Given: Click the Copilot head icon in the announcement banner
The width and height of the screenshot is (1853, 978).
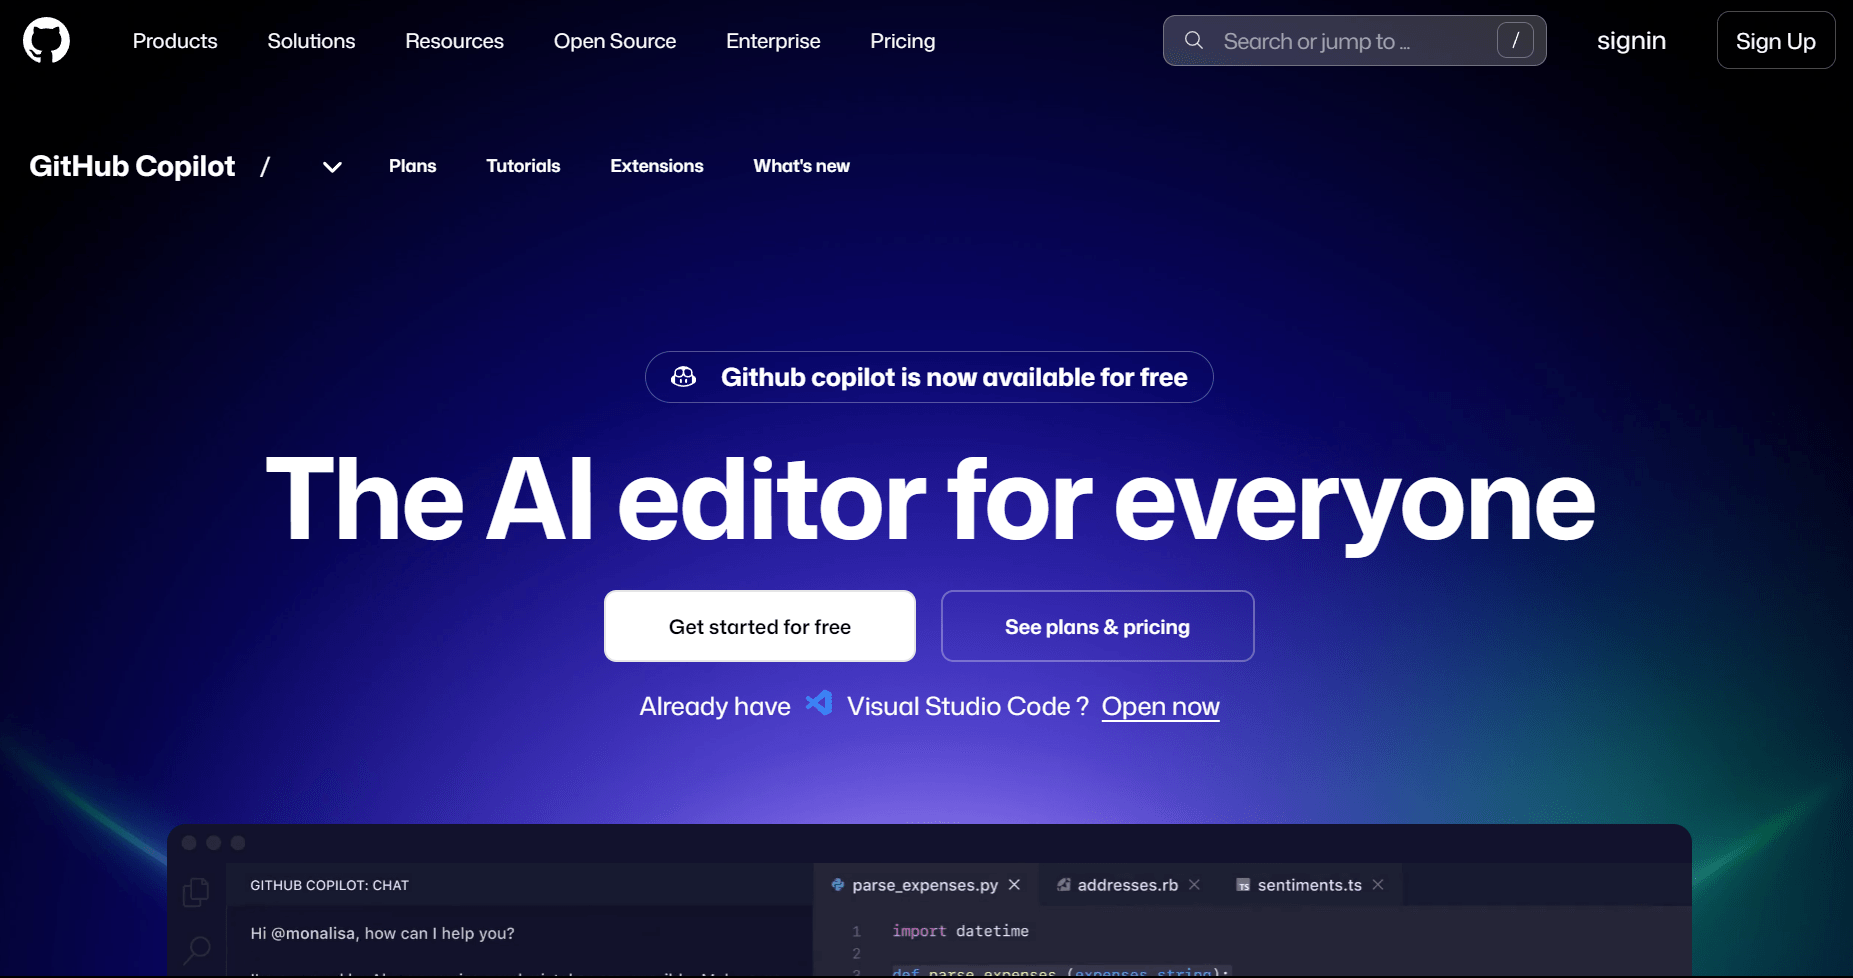Looking at the screenshot, I should (684, 377).
